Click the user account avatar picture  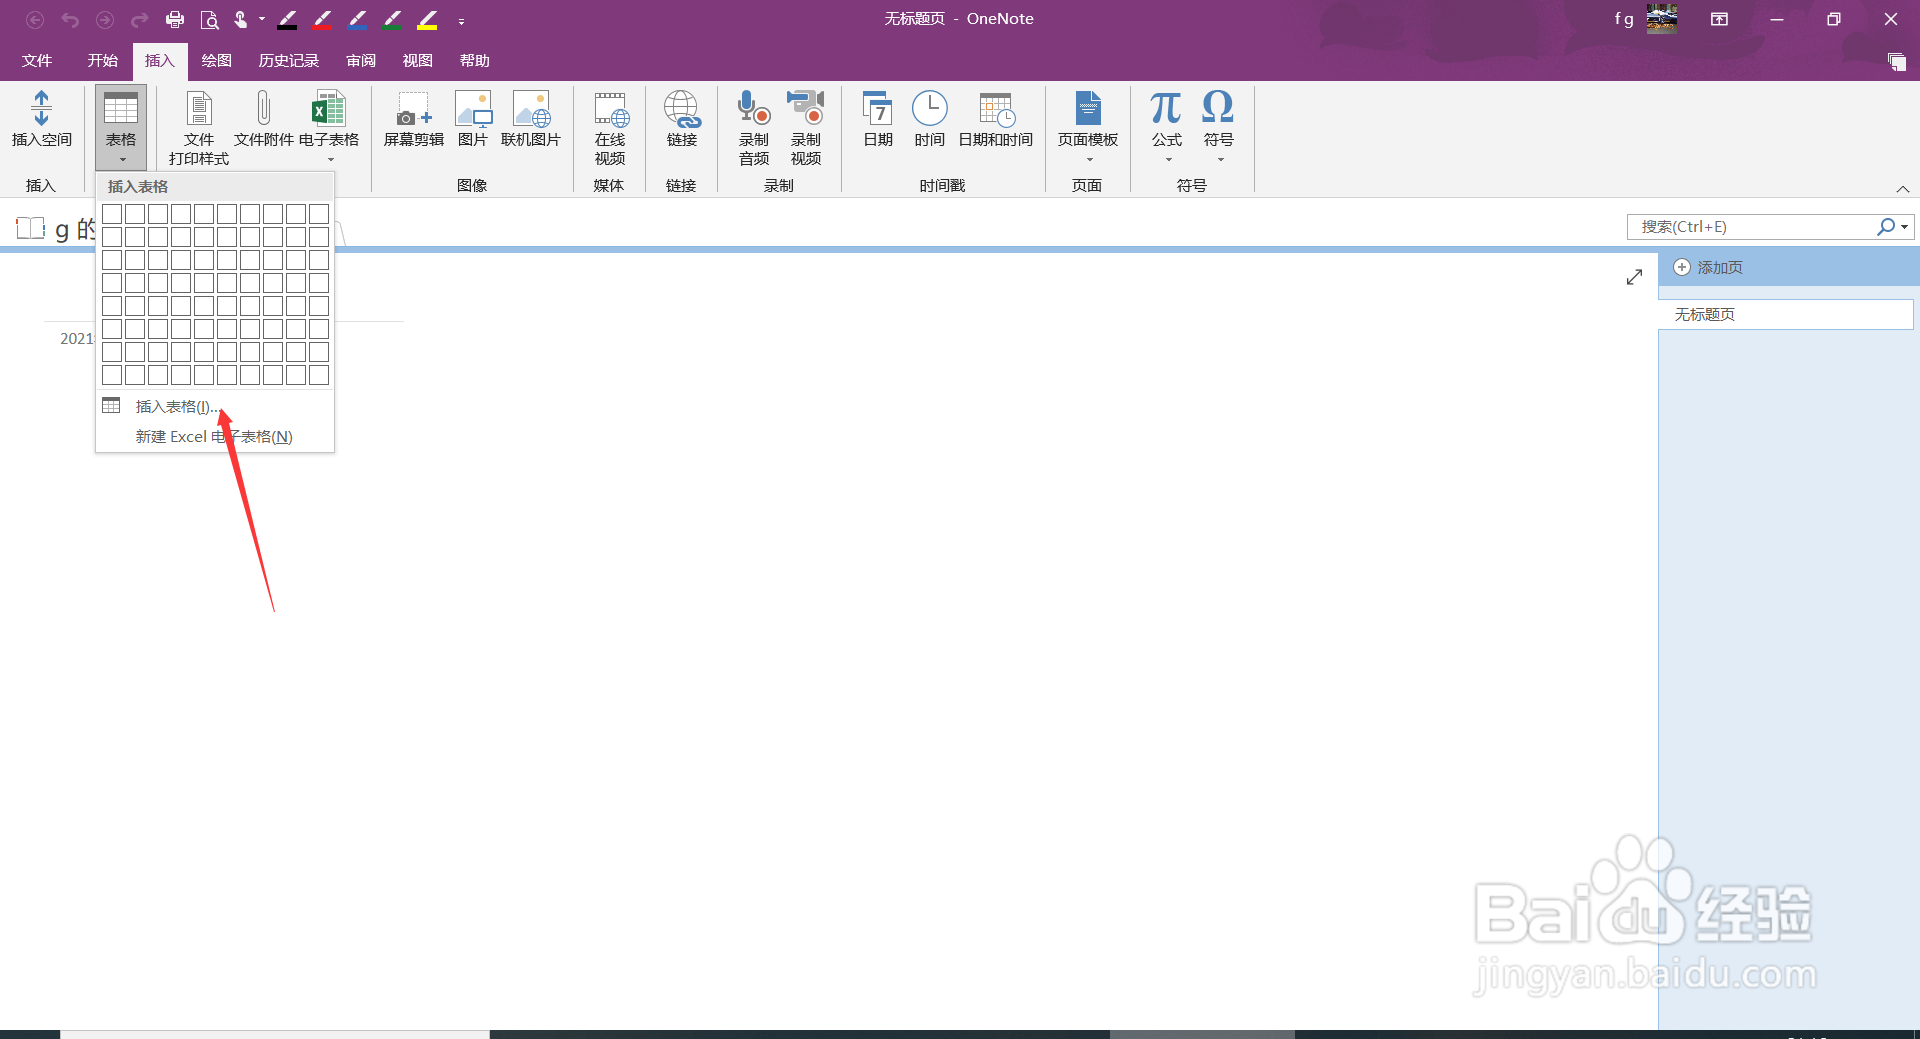click(x=1662, y=19)
